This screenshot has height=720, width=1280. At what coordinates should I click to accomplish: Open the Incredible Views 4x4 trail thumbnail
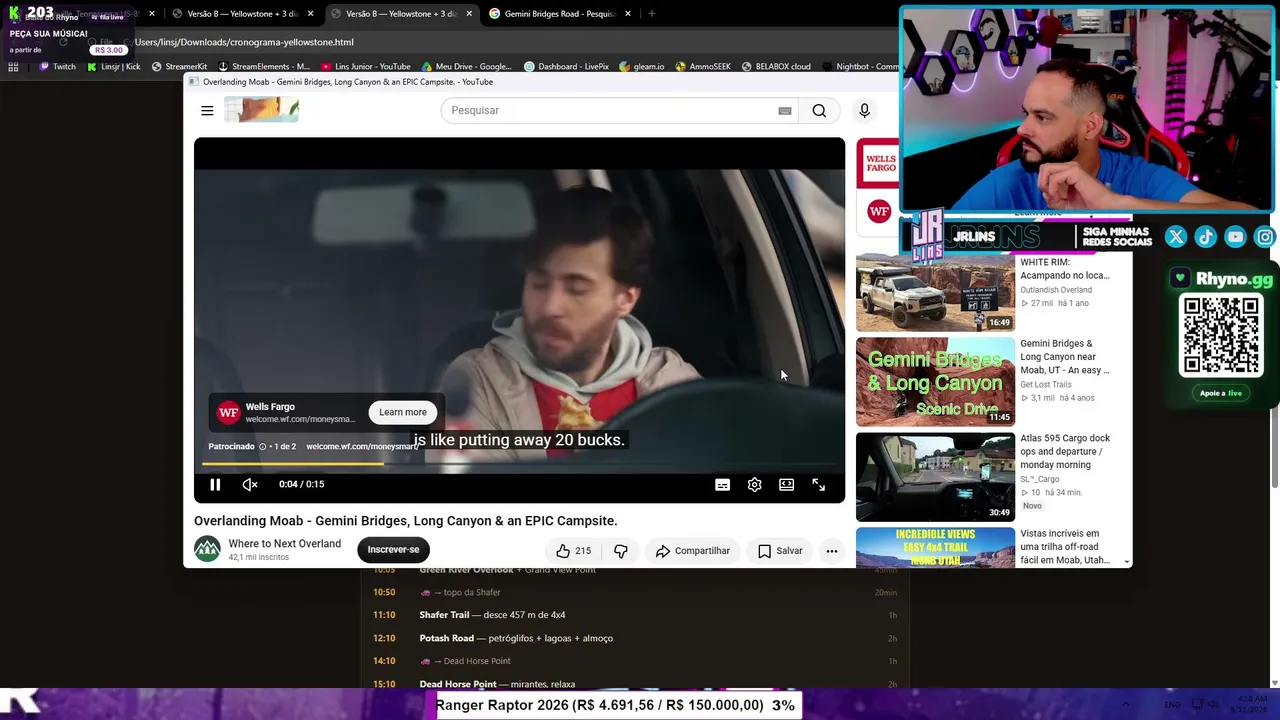coord(935,547)
